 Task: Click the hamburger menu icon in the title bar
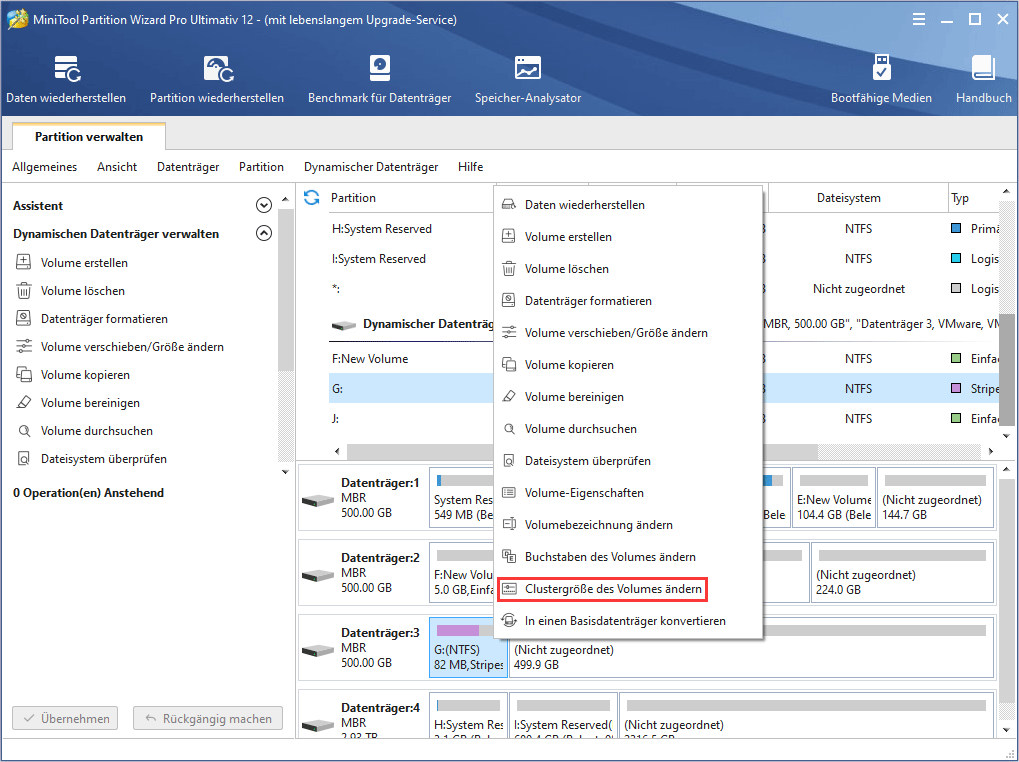click(x=919, y=19)
